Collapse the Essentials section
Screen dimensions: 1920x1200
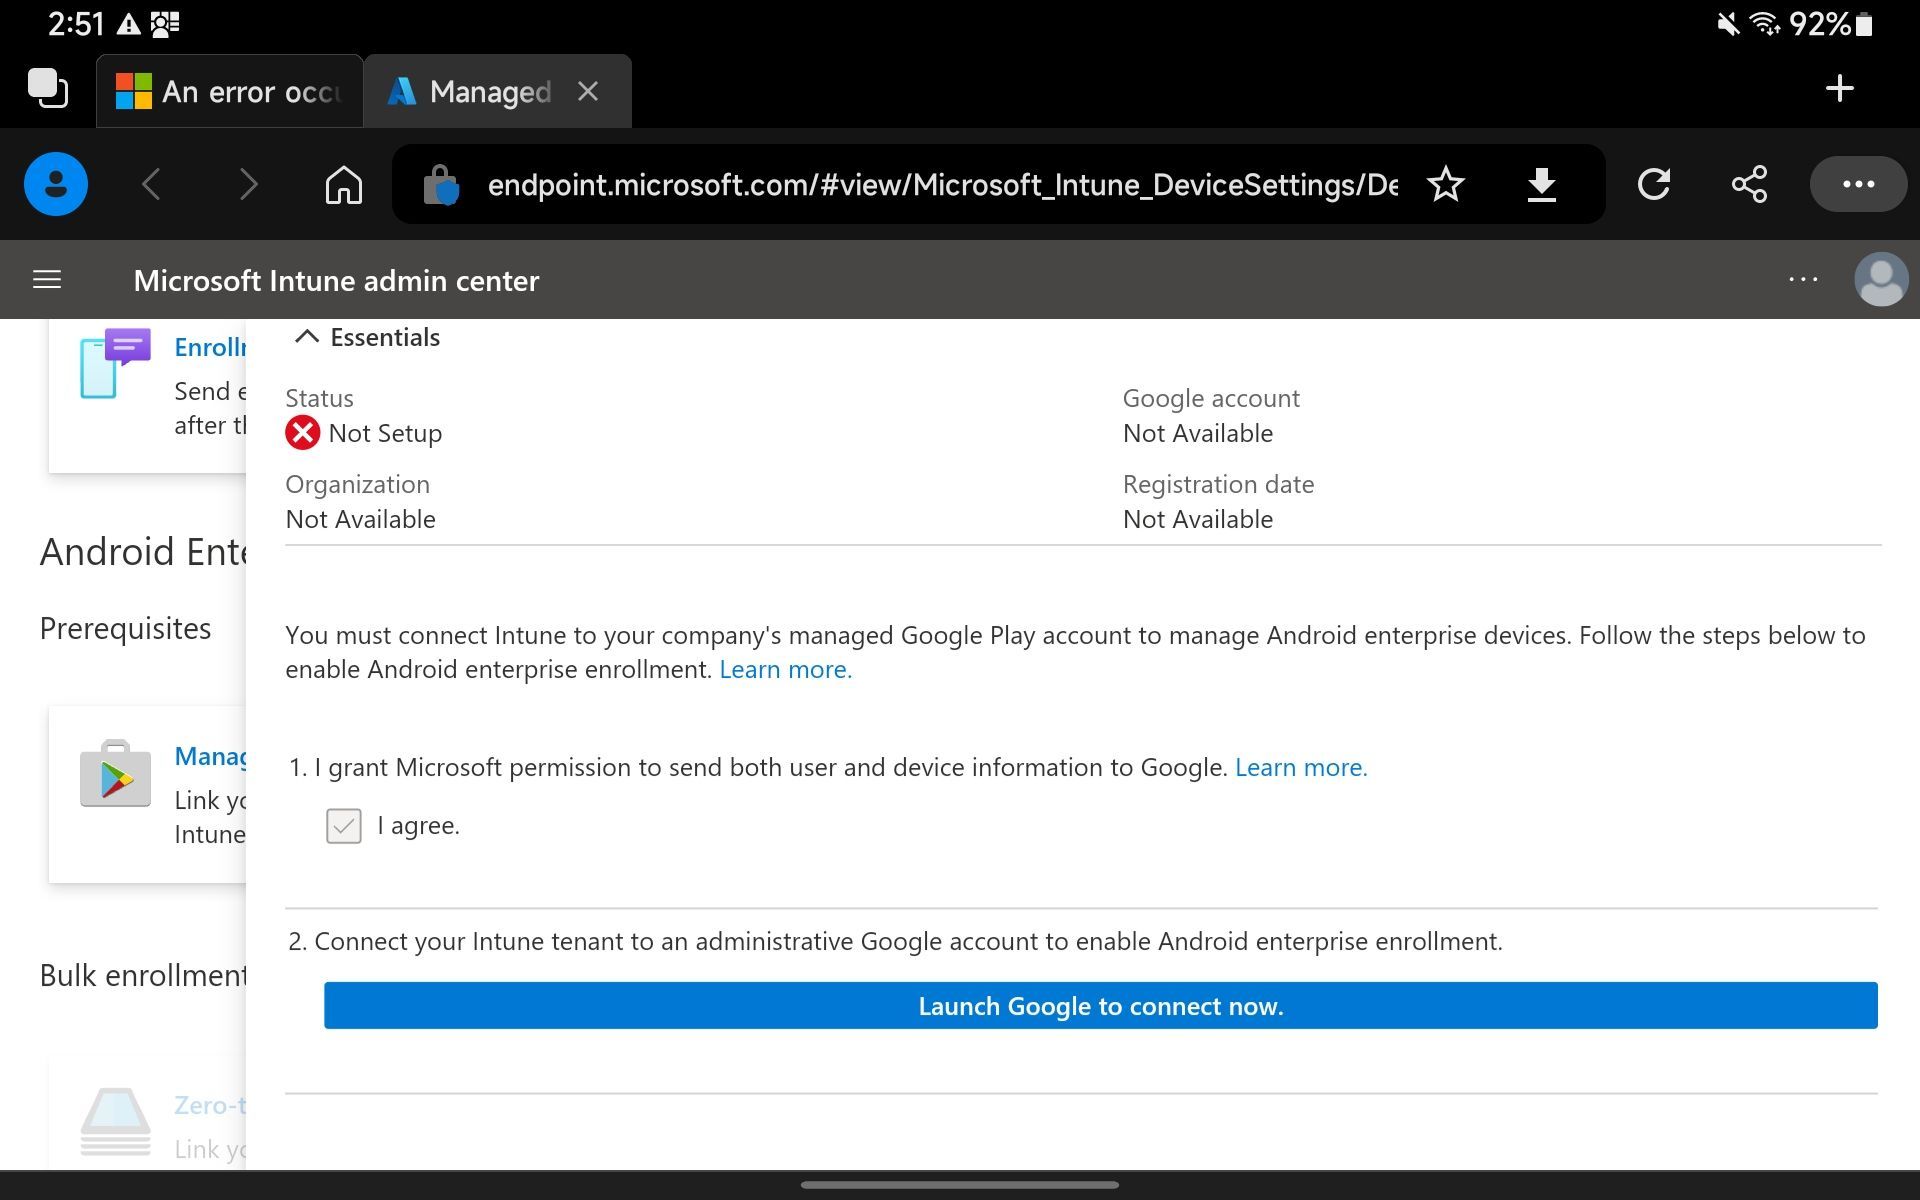point(307,337)
